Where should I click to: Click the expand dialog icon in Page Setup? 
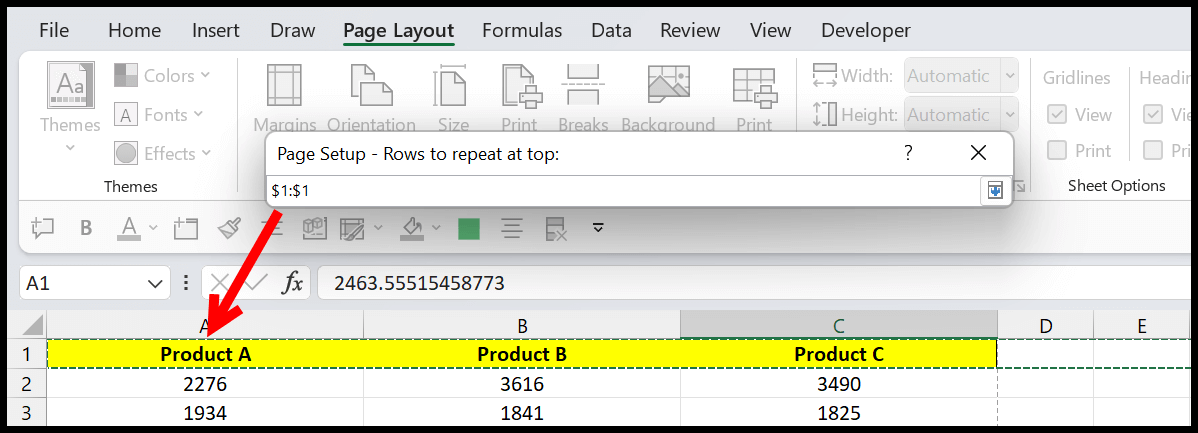pos(994,190)
